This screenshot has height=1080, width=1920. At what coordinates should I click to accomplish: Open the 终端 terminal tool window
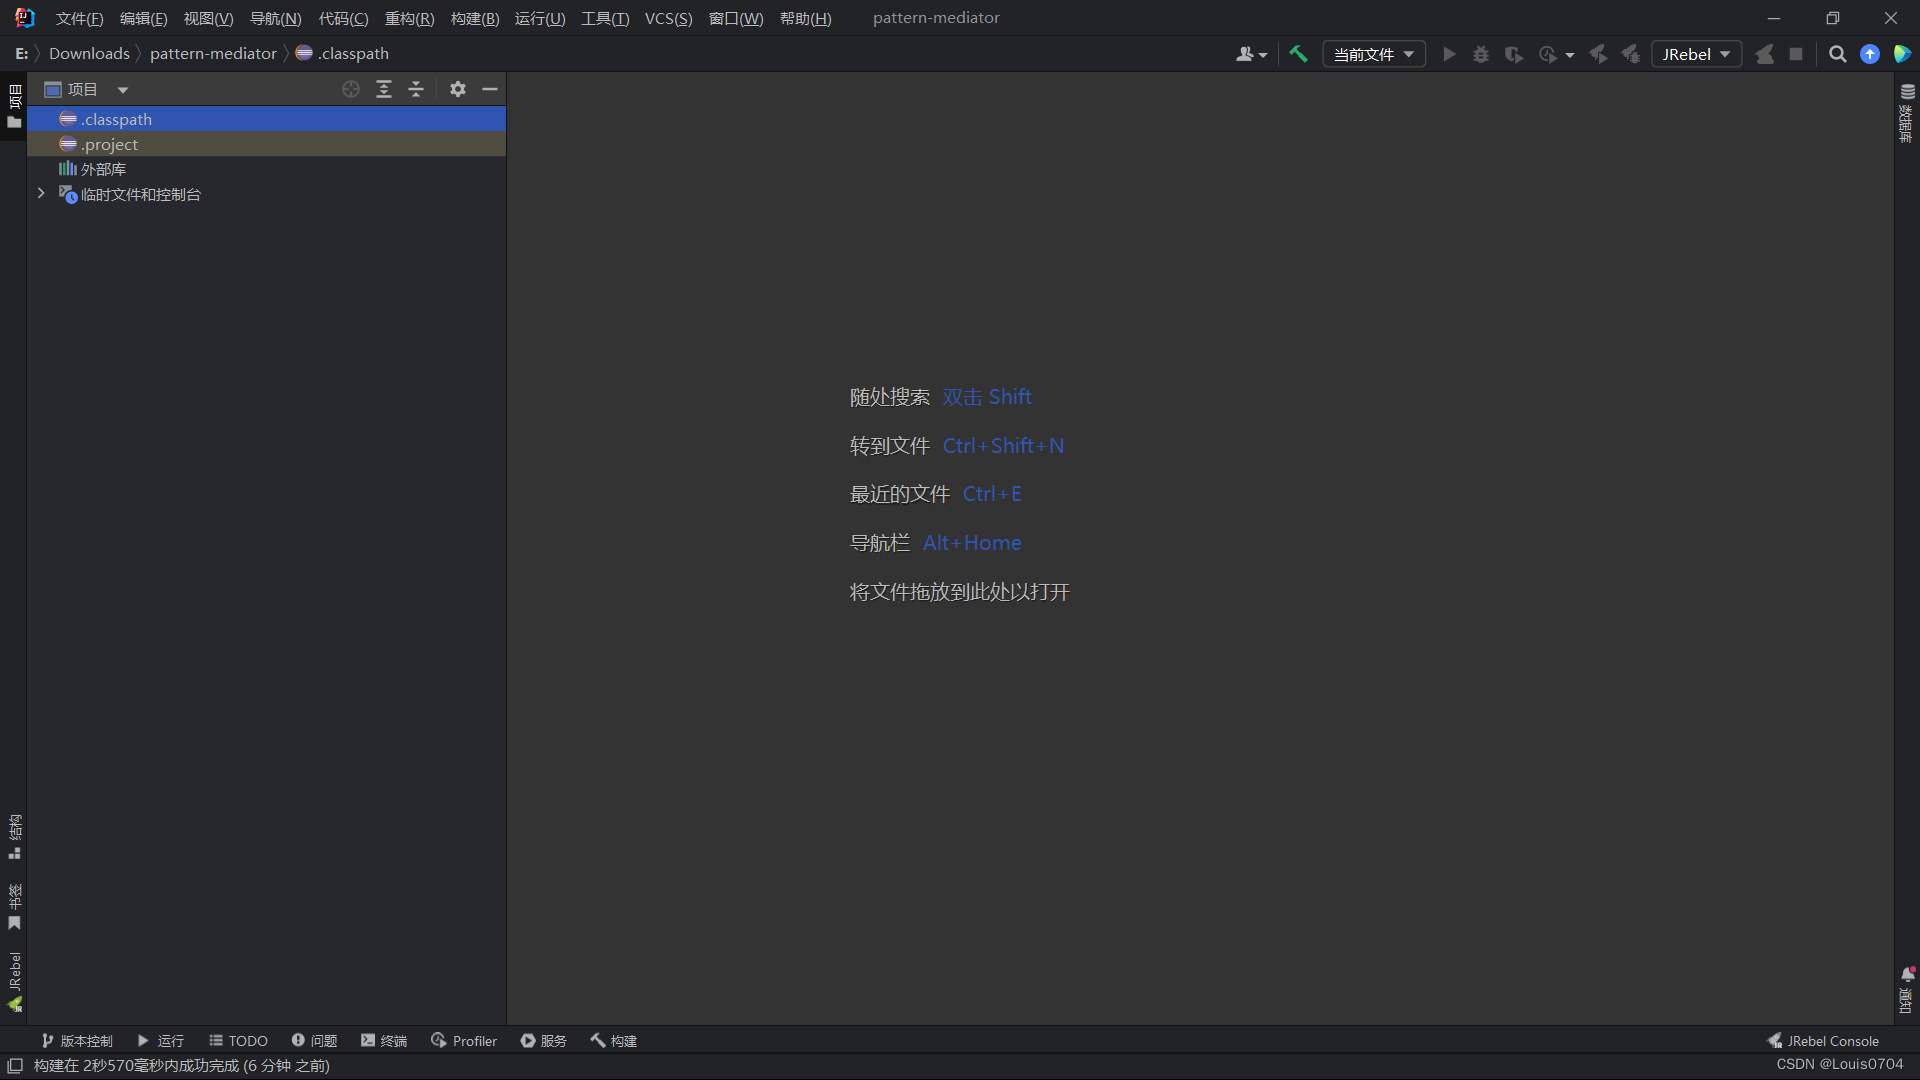pos(384,1041)
